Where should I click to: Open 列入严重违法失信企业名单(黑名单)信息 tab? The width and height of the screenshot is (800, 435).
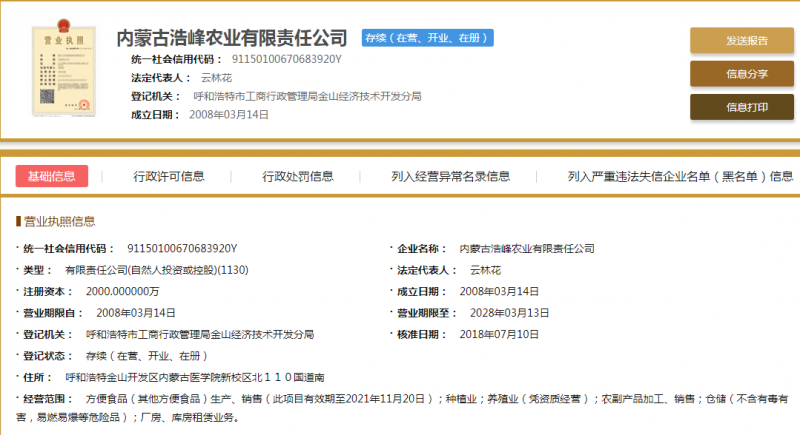coord(680,176)
